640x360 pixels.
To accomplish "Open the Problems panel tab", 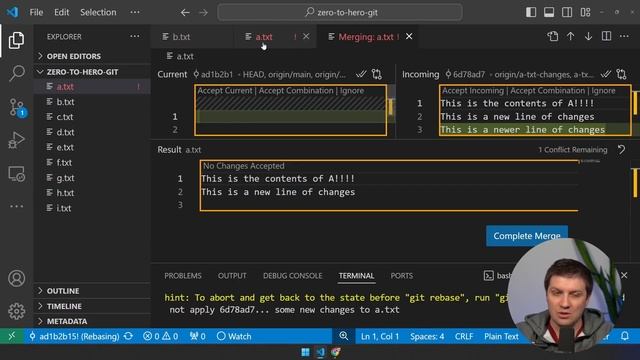I will (183, 276).
